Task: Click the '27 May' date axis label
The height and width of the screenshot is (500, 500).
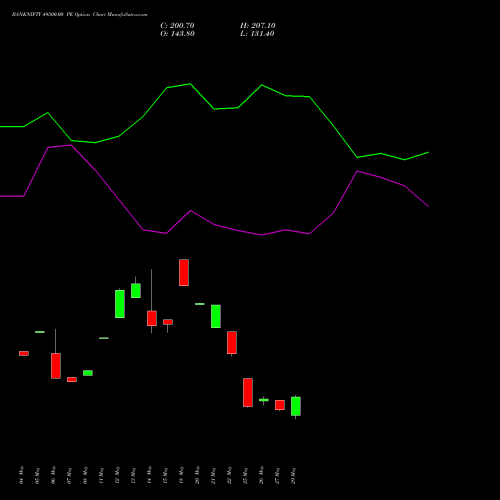Action: (277, 475)
